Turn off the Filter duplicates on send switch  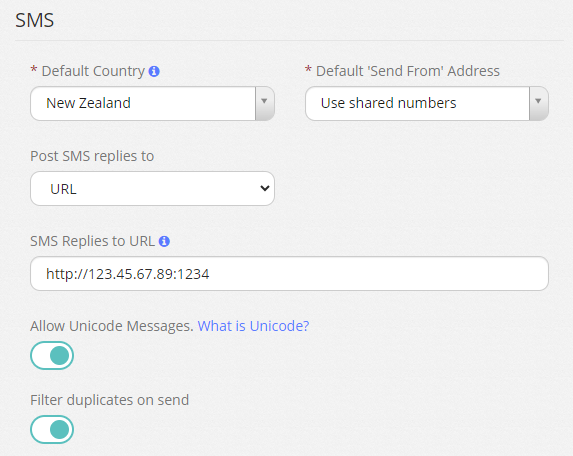[52, 429]
